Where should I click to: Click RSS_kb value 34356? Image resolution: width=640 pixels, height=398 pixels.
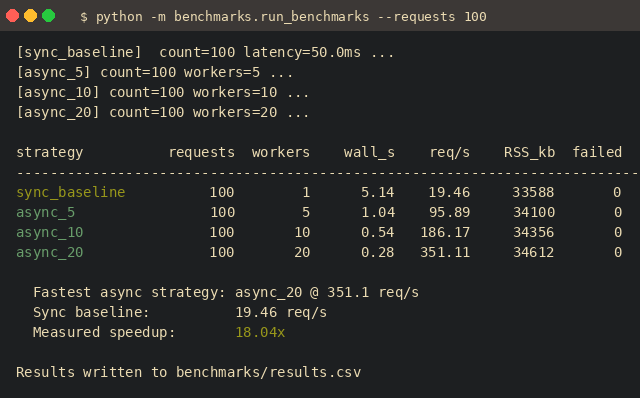[533, 232]
